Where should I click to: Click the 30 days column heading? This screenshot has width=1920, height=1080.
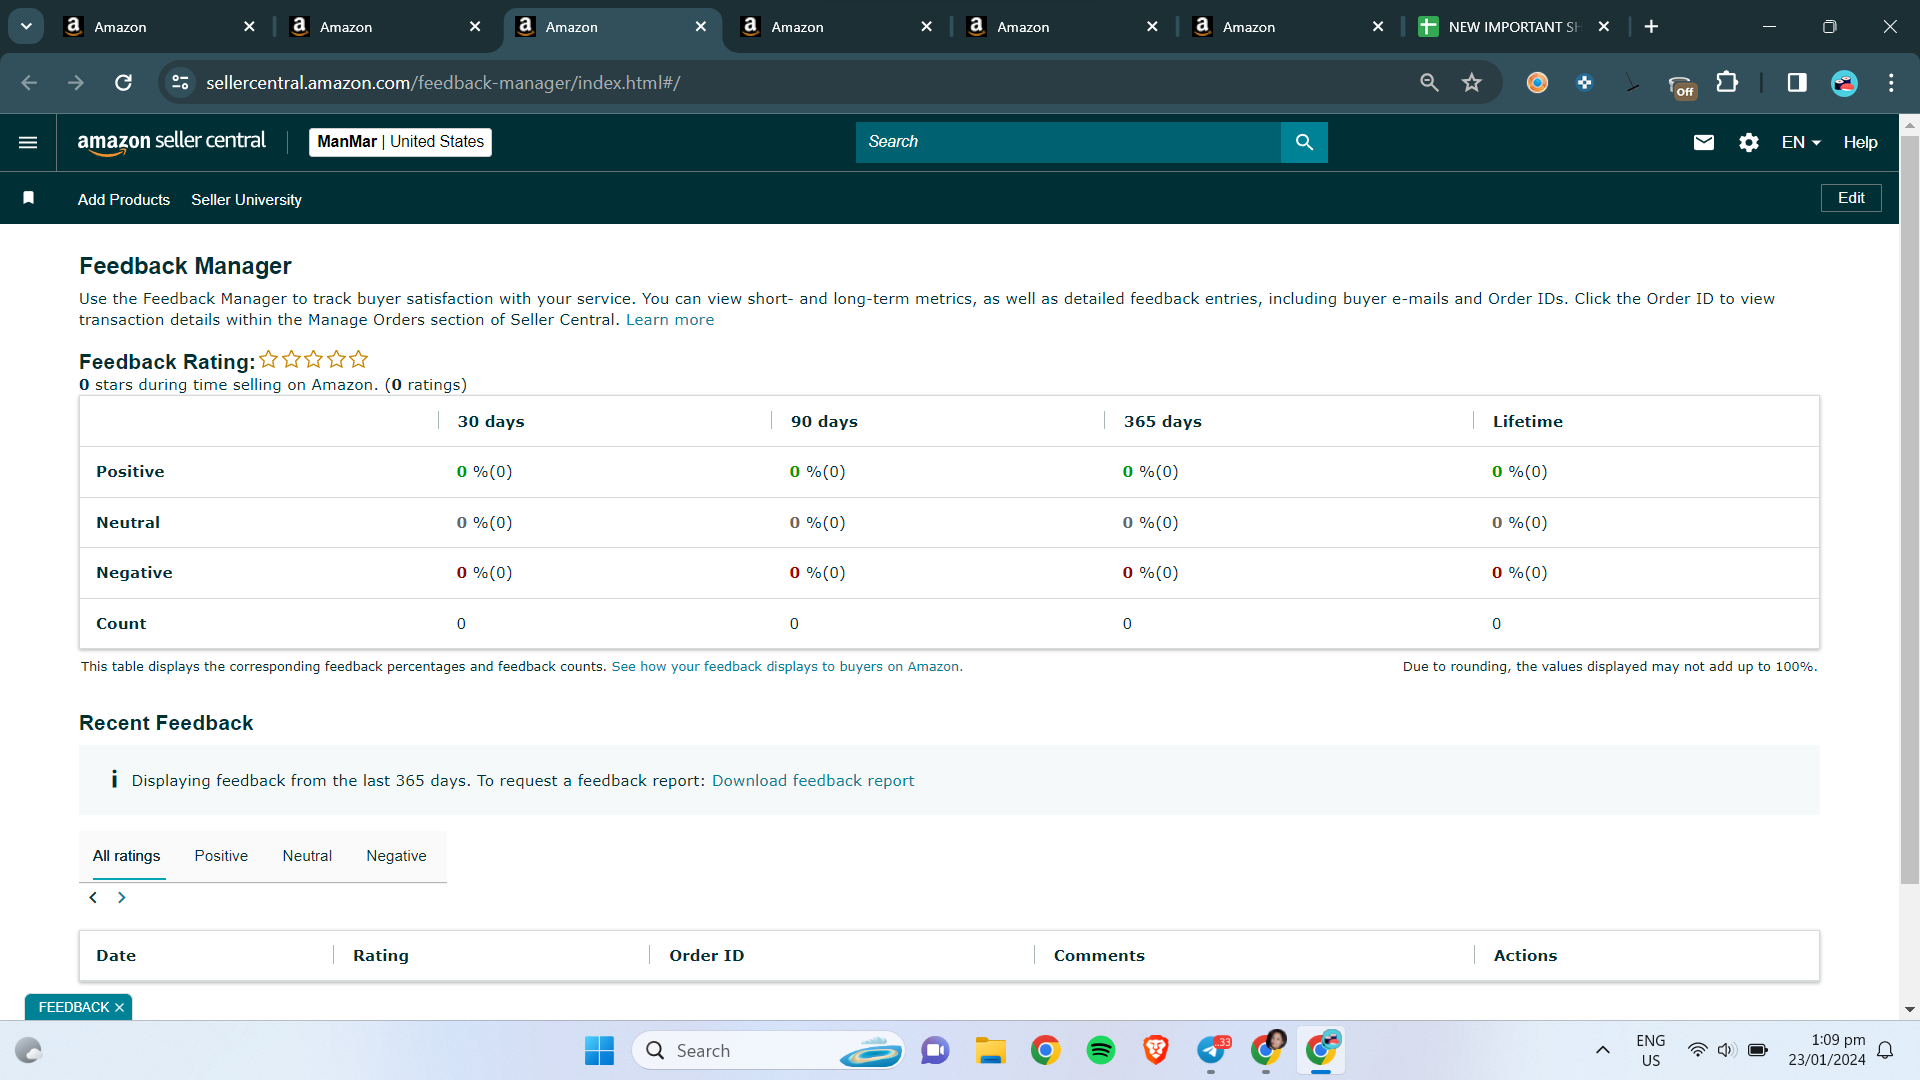coord(491,422)
